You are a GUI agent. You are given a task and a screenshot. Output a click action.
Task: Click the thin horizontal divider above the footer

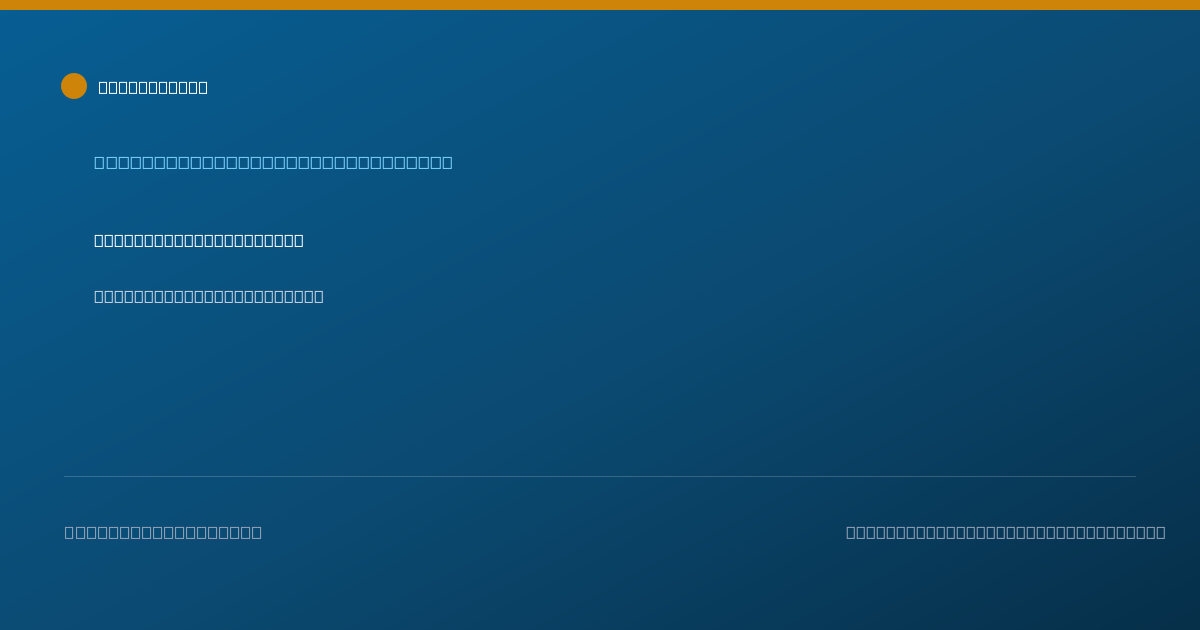[600, 476]
